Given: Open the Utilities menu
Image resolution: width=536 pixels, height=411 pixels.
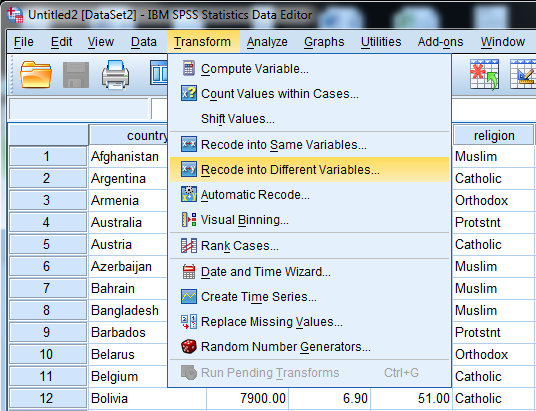Looking at the screenshot, I should pos(381,42).
